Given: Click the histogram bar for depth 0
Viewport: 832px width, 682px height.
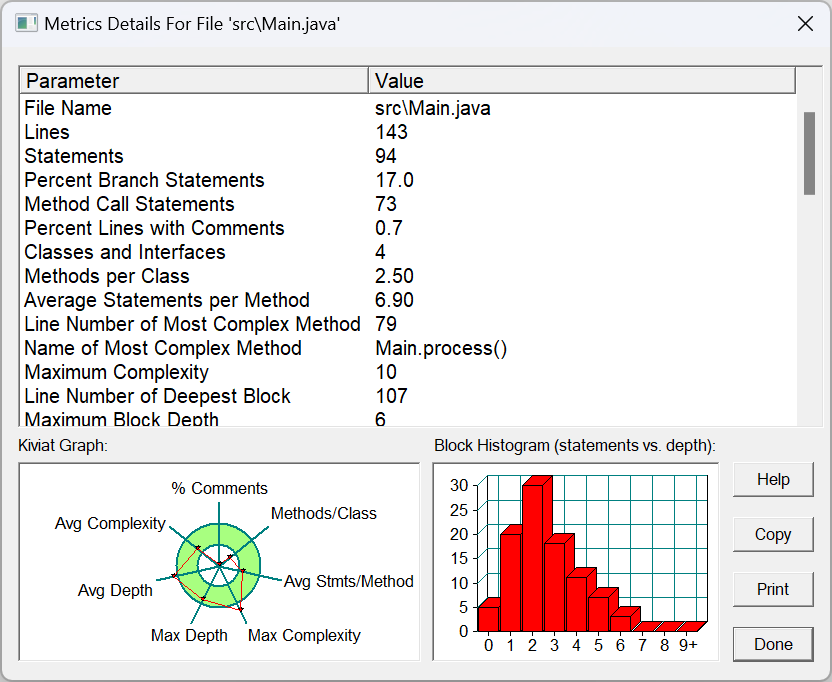Looking at the screenshot, I should (488, 618).
